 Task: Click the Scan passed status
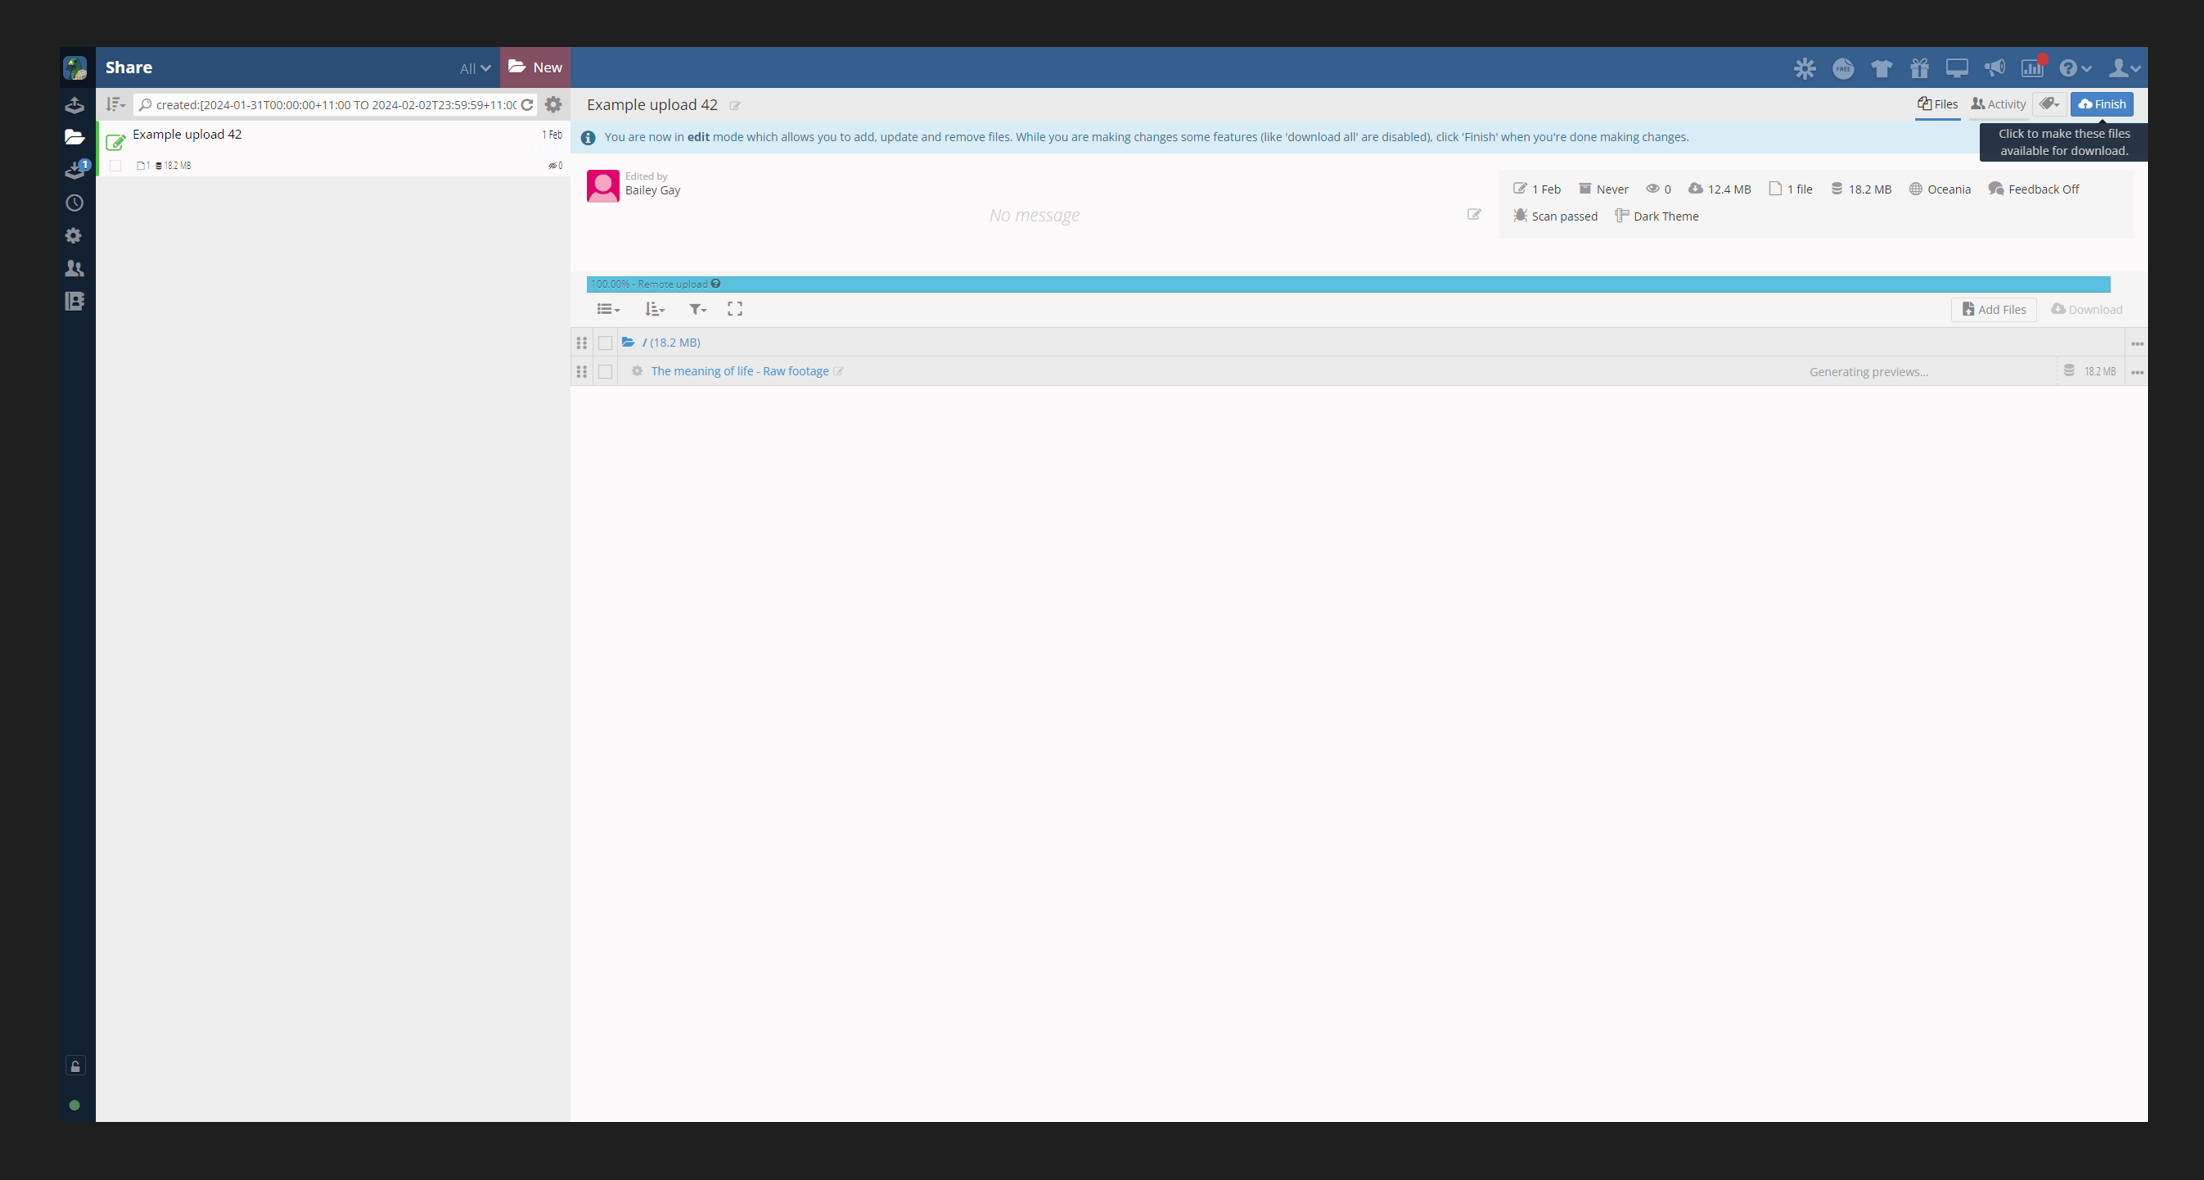[x=1554, y=216]
